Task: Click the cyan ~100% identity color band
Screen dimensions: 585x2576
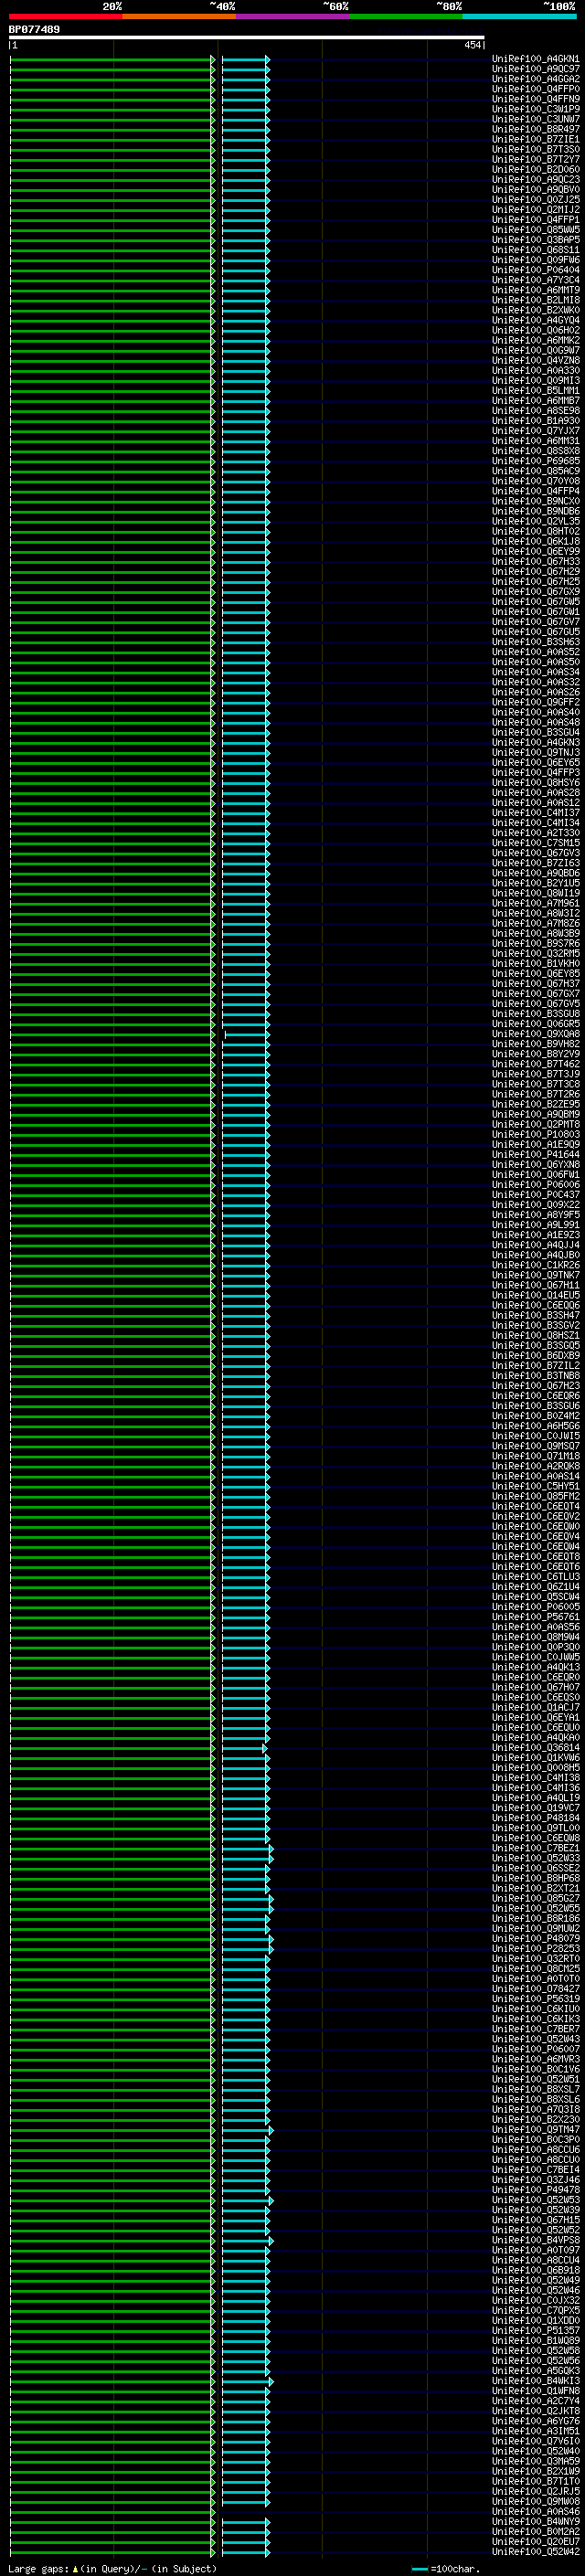Action: [520, 16]
